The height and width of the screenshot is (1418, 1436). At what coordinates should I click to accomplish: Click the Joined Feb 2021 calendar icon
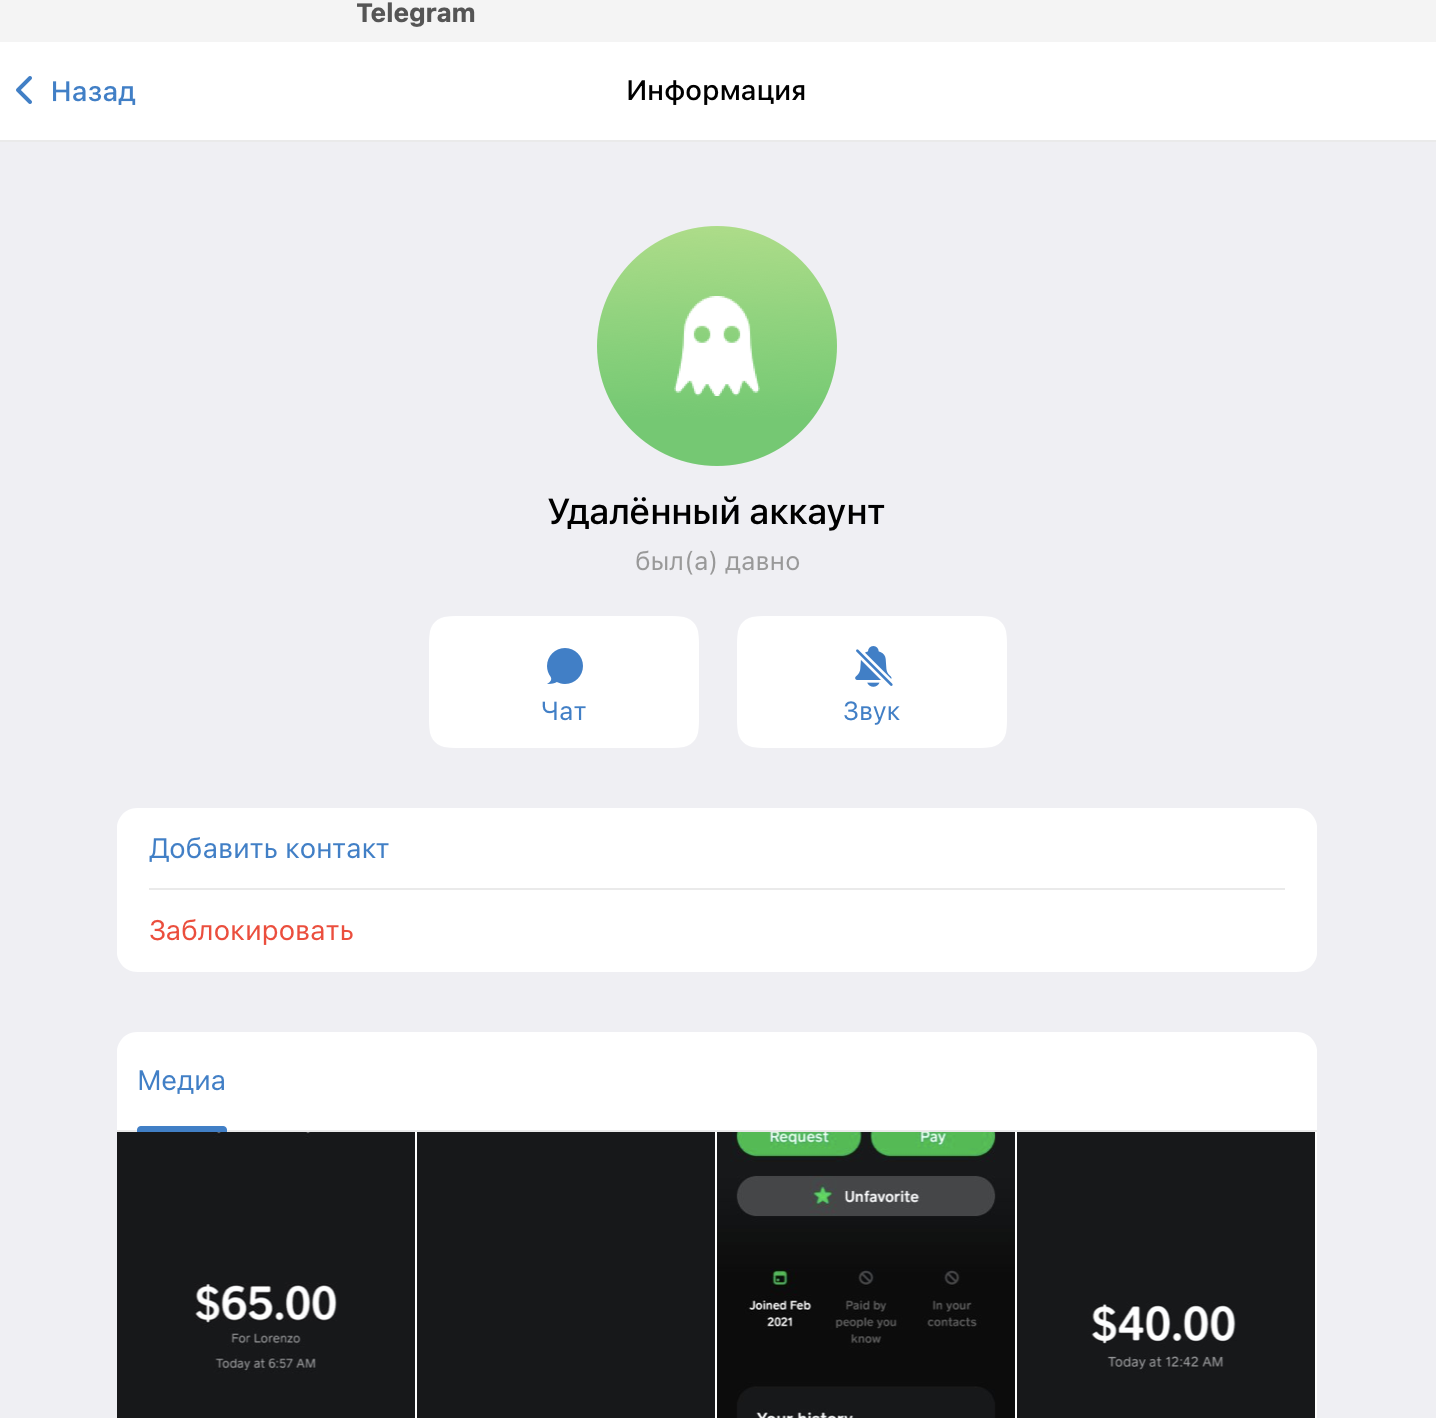tap(780, 1278)
